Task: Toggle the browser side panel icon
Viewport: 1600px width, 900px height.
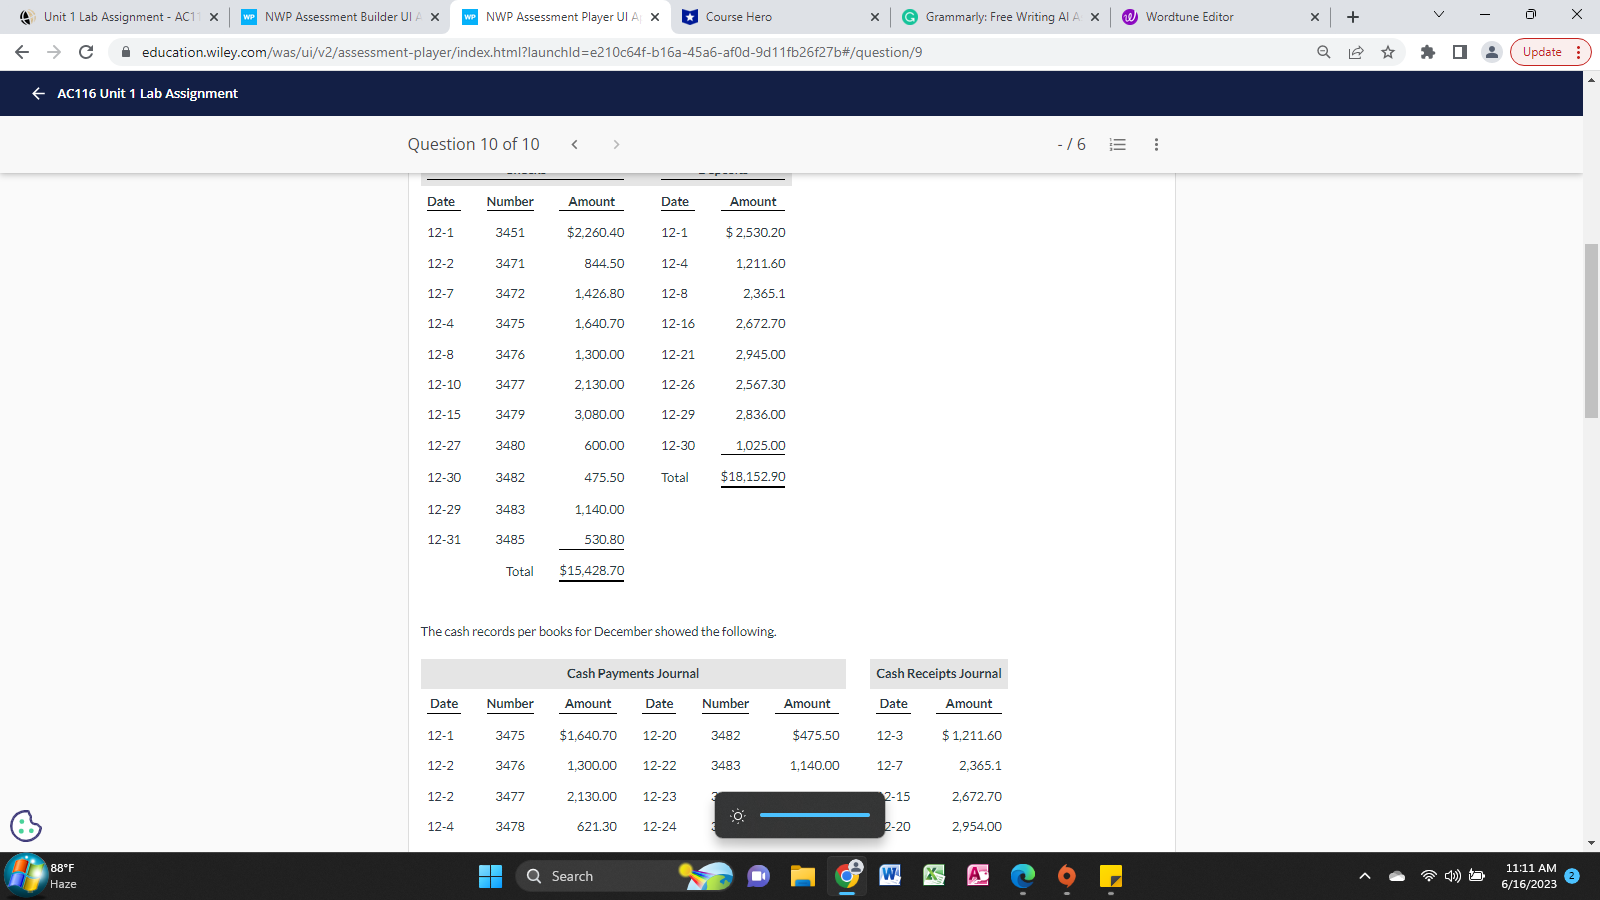Action: click(1459, 52)
